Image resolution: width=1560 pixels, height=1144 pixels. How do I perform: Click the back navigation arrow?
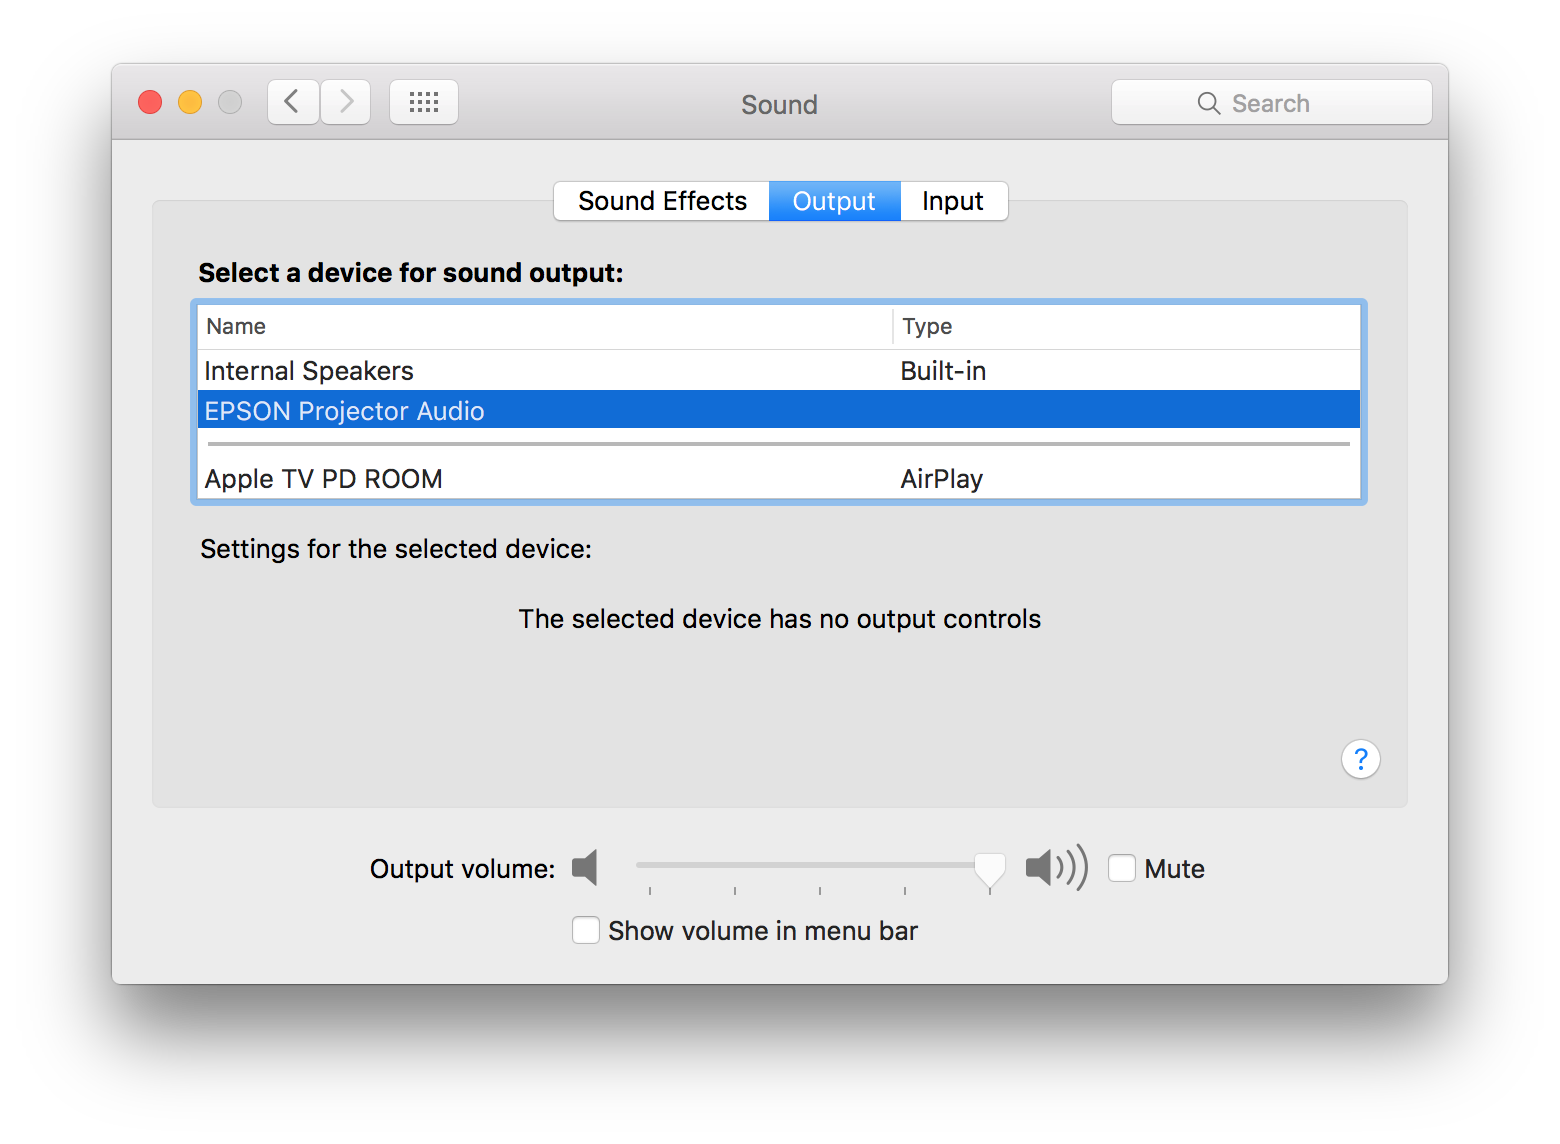tap(293, 102)
